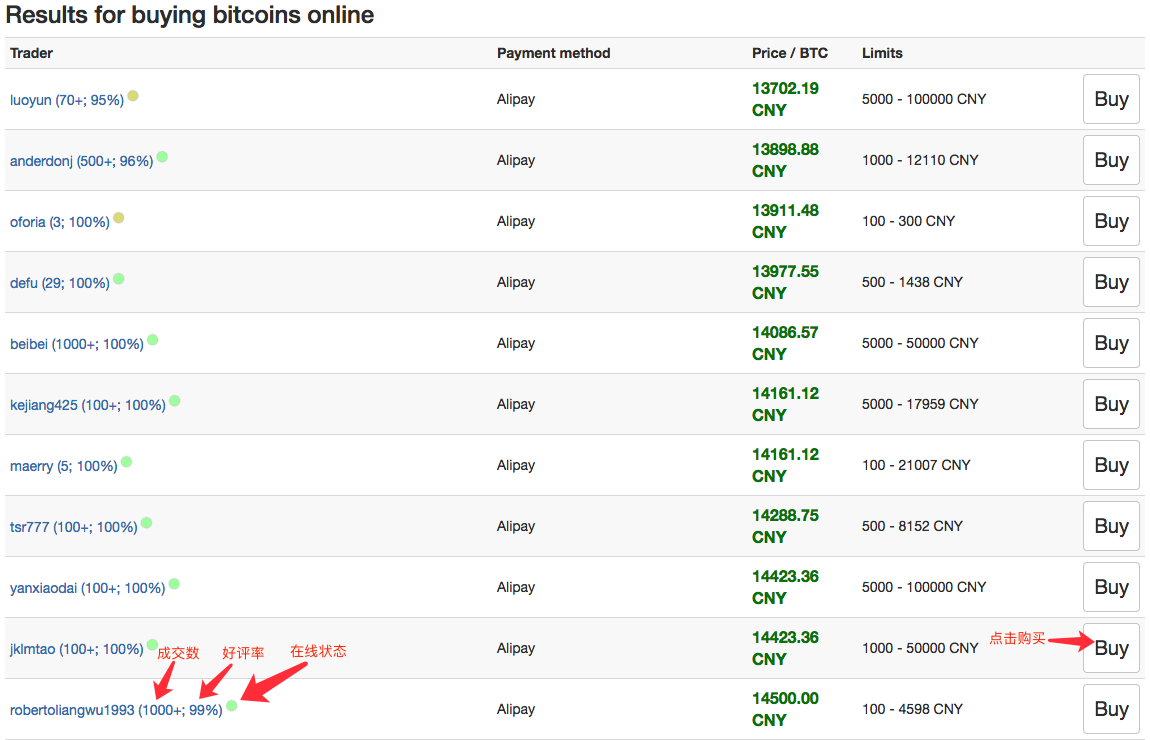This screenshot has height=740, width=1150.
Task: Click Buy in the beibei row
Action: 1111,343
